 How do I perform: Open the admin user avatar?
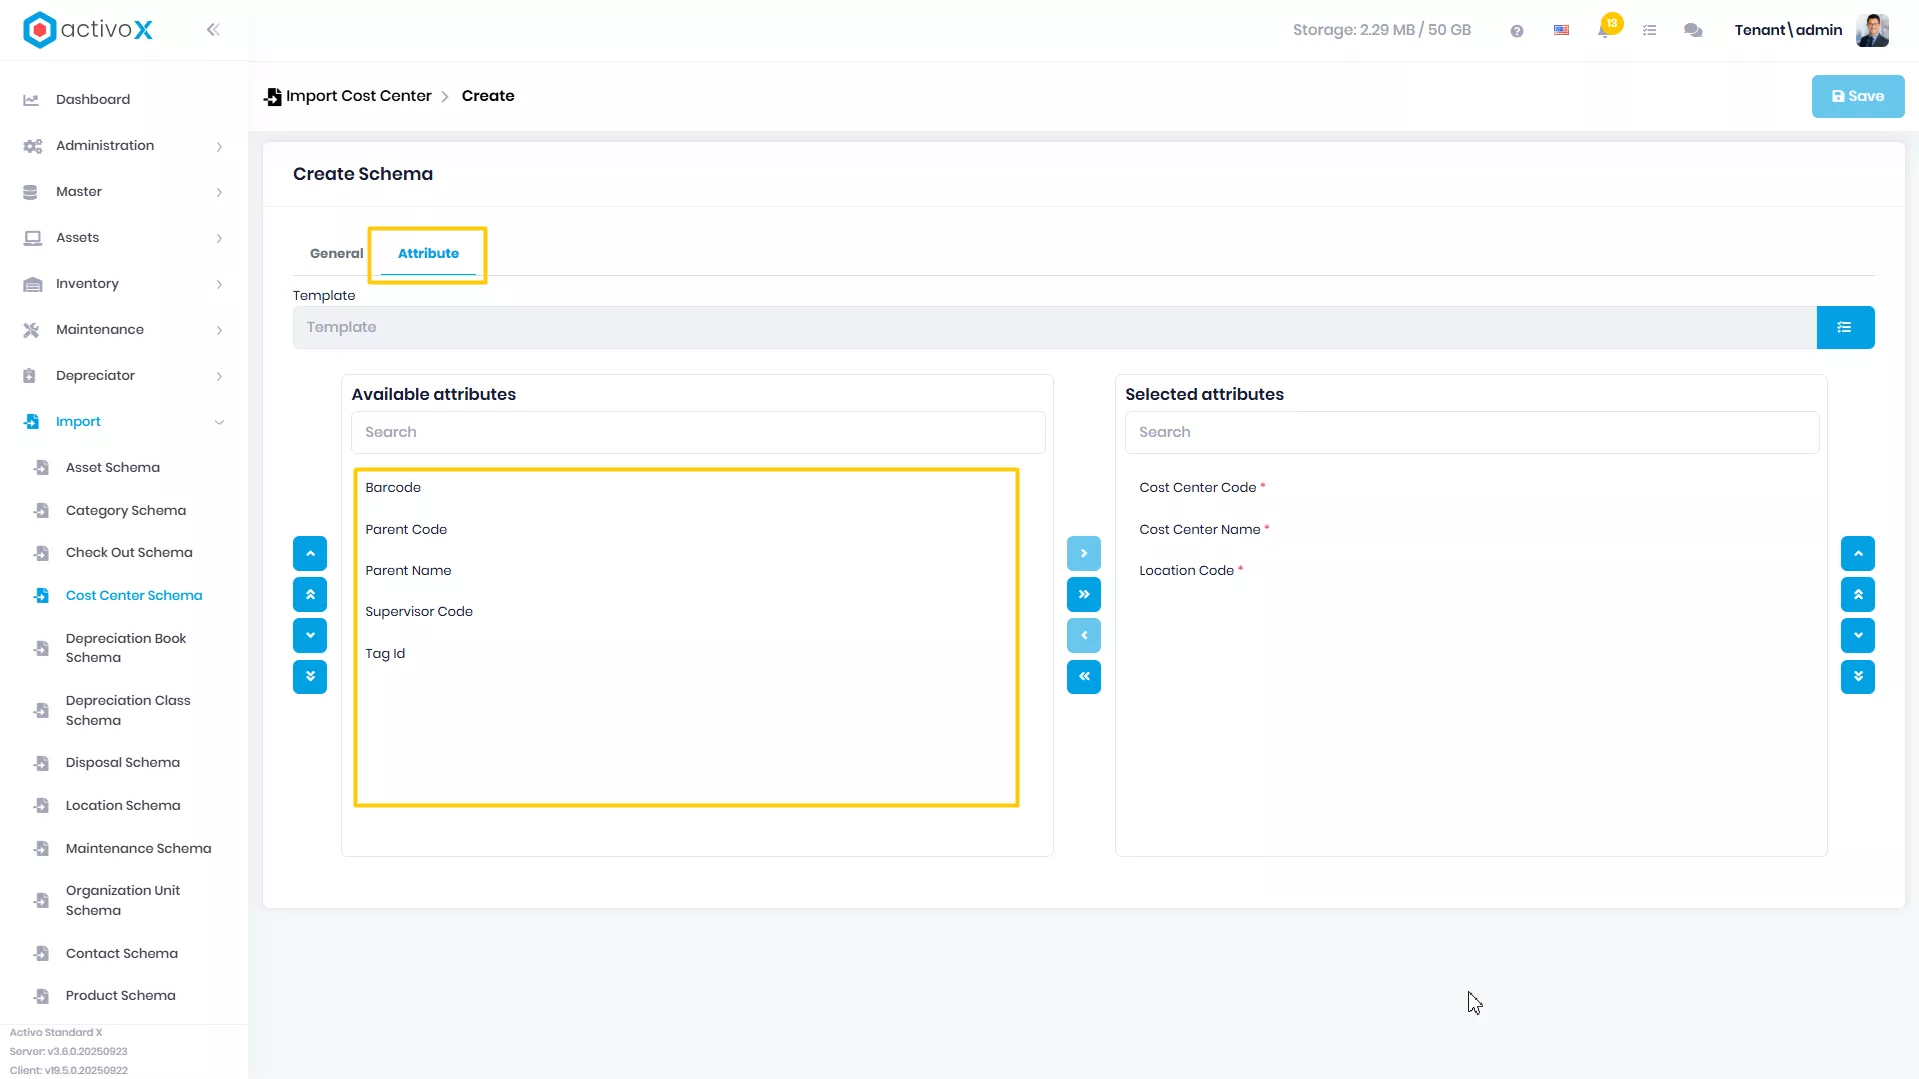click(1872, 30)
